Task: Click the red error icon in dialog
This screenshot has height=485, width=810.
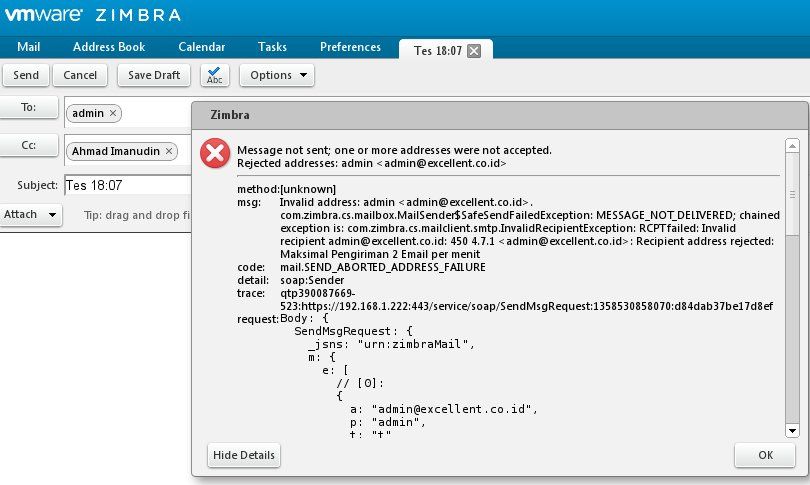Action: (215, 153)
